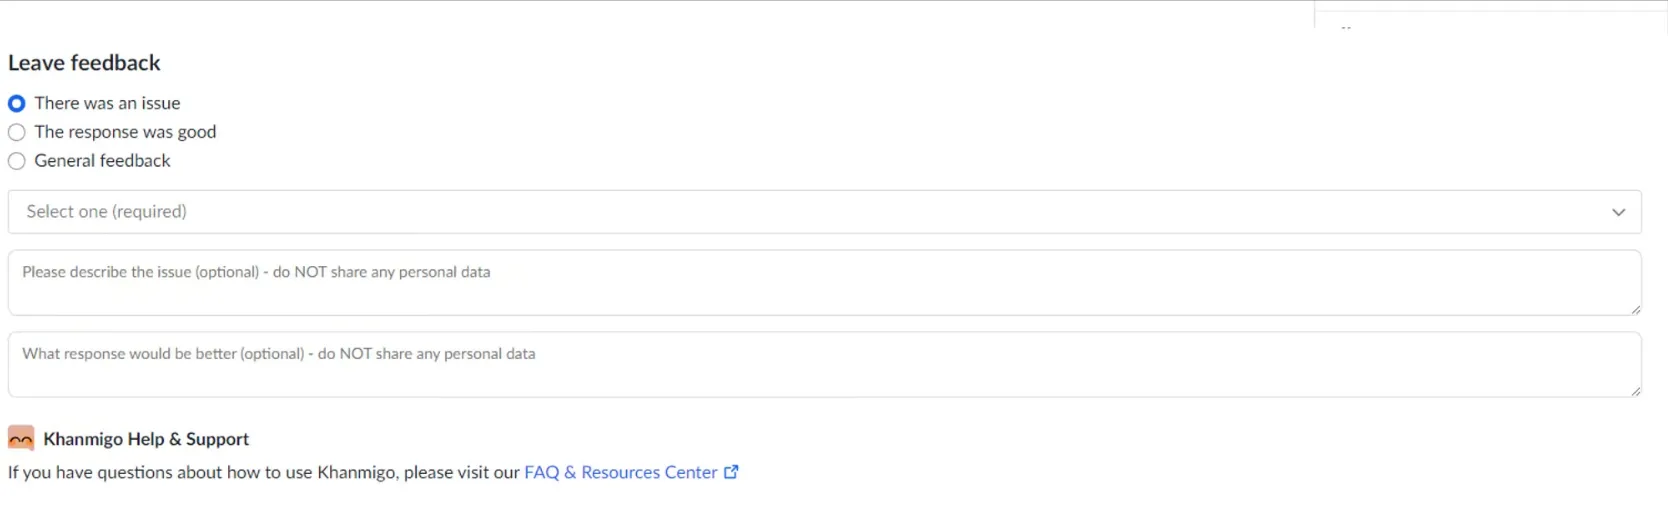Click the "The response was good" label text

(125, 132)
